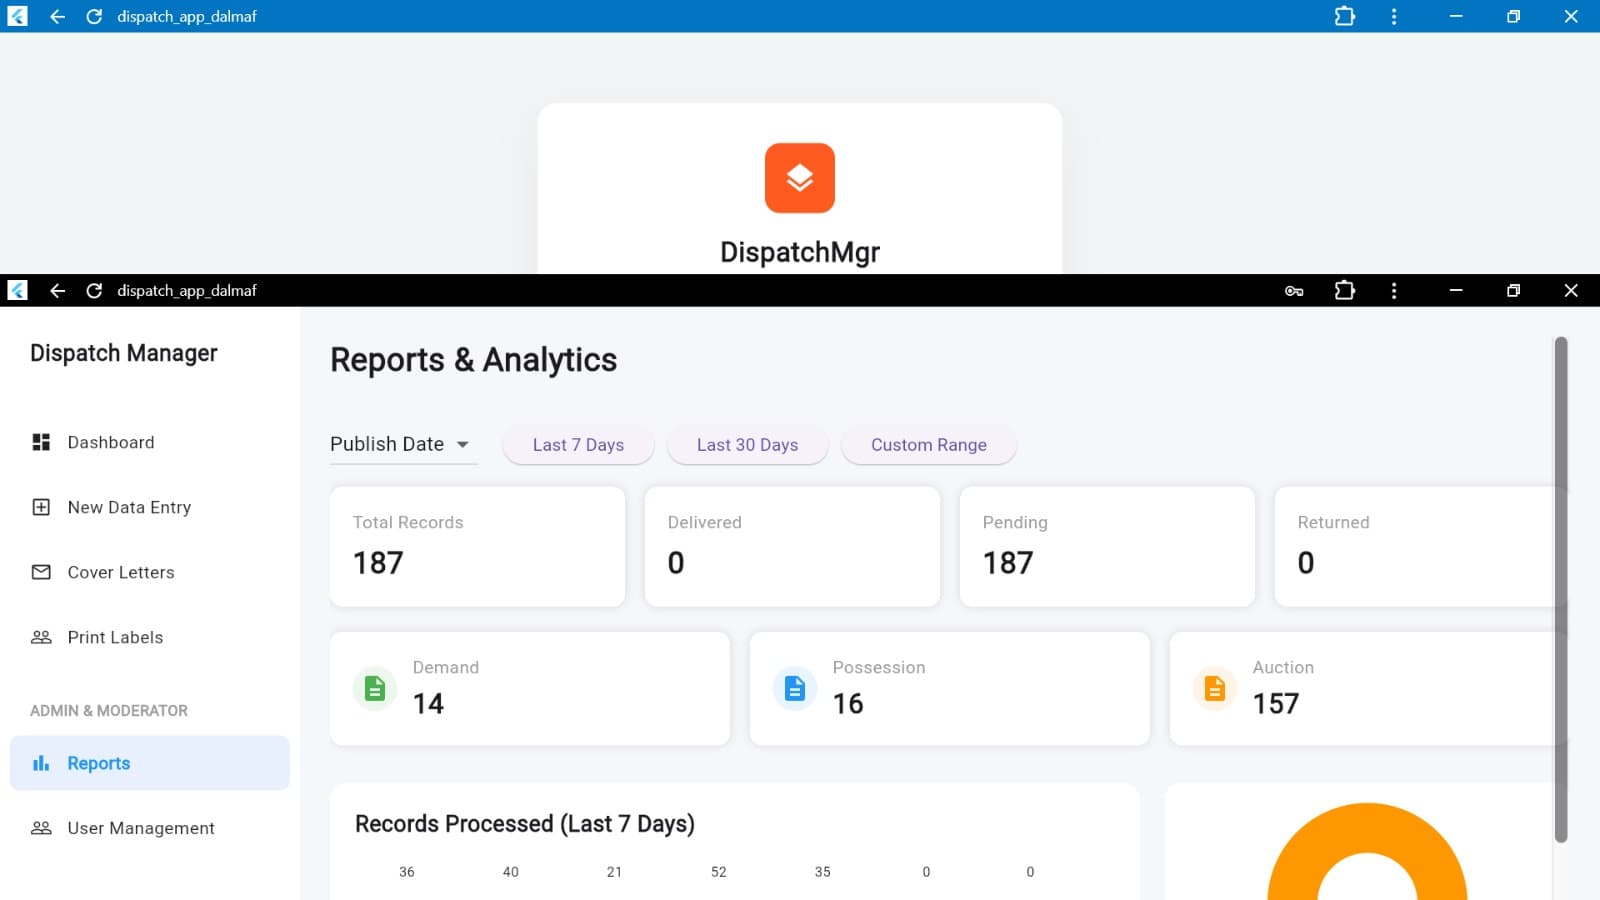Click the chart value 40
1600x900 pixels.
tap(510, 872)
